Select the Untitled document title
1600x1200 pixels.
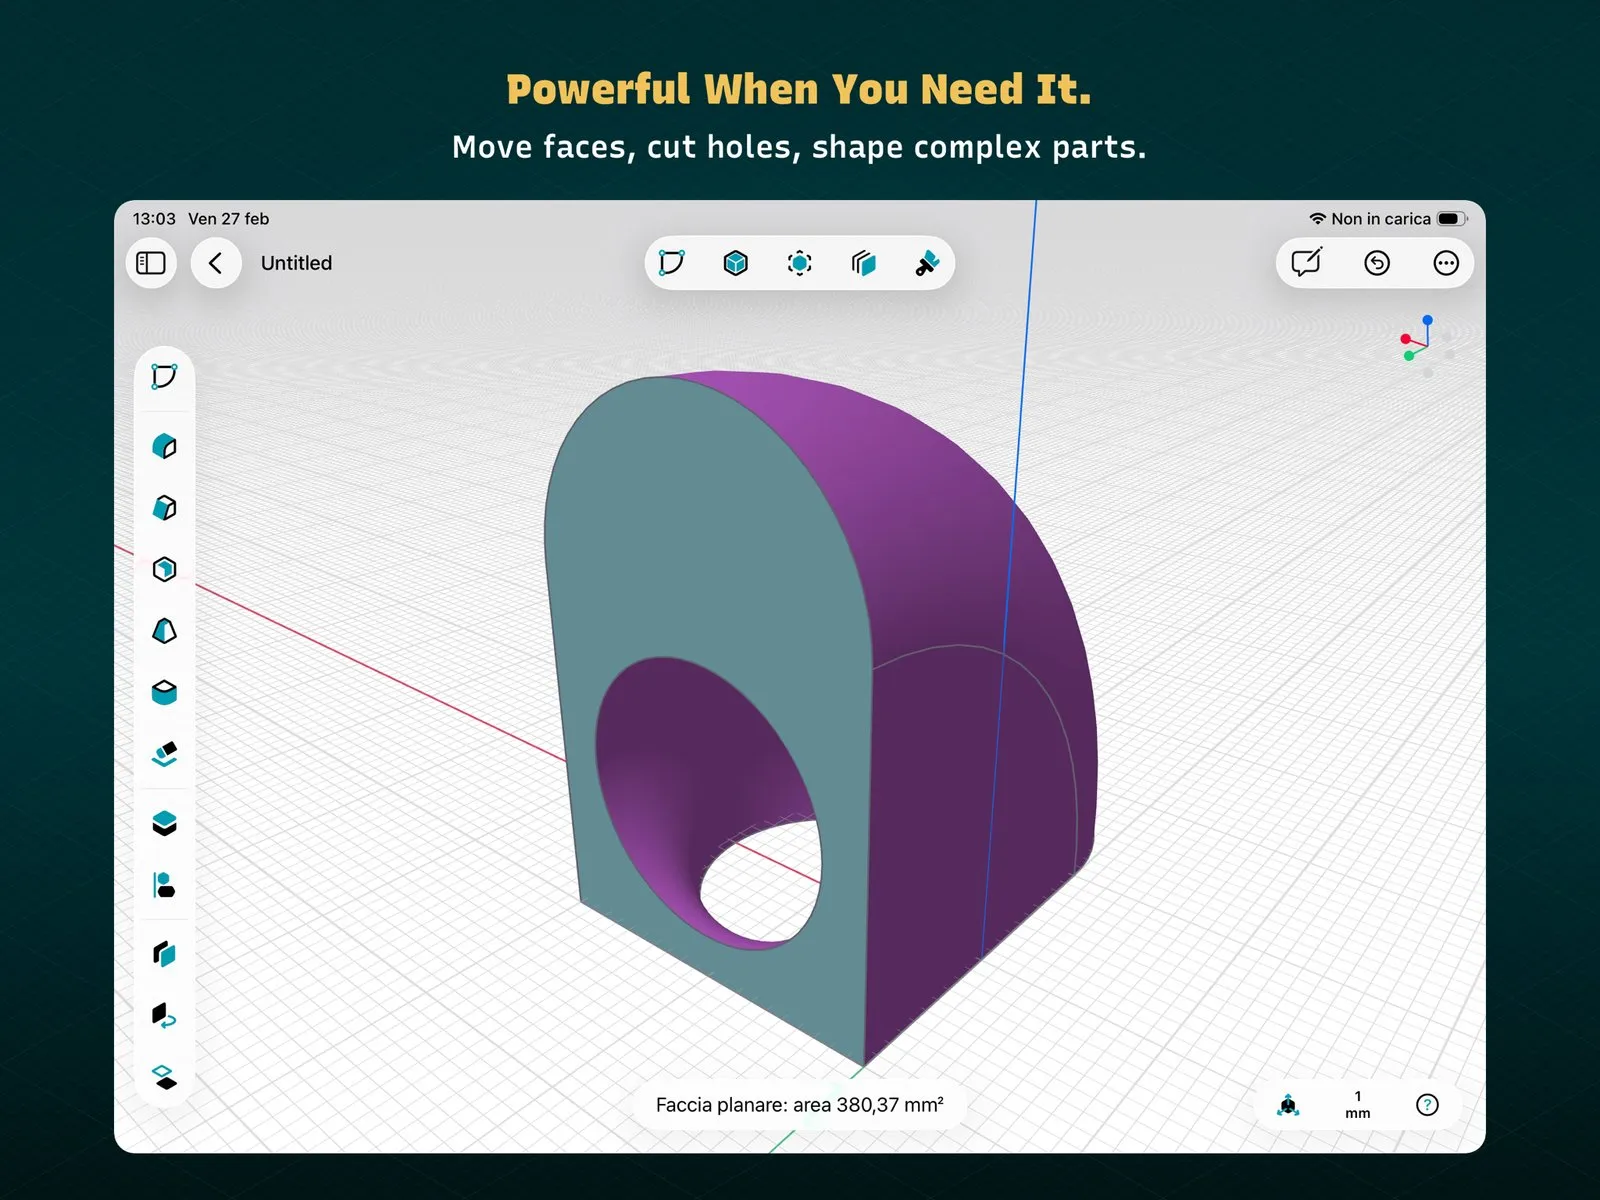click(296, 263)
